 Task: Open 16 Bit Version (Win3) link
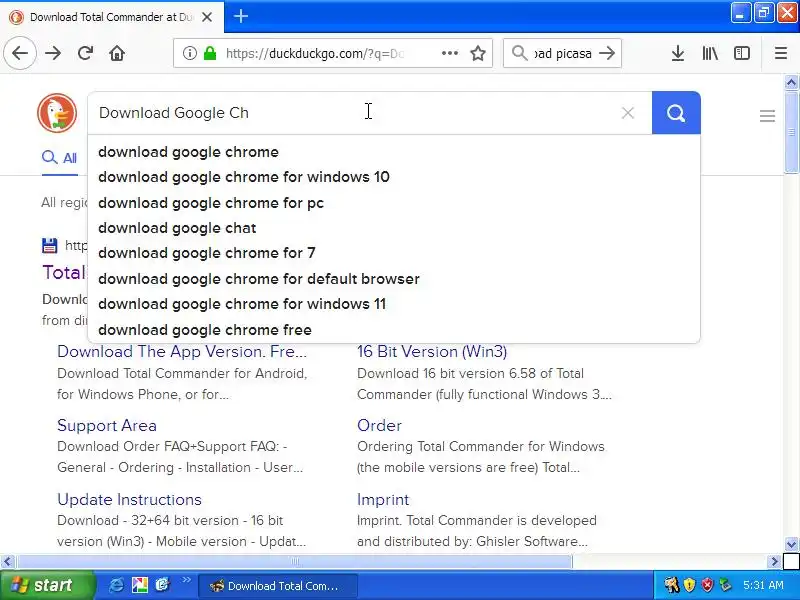click(432, 352)
